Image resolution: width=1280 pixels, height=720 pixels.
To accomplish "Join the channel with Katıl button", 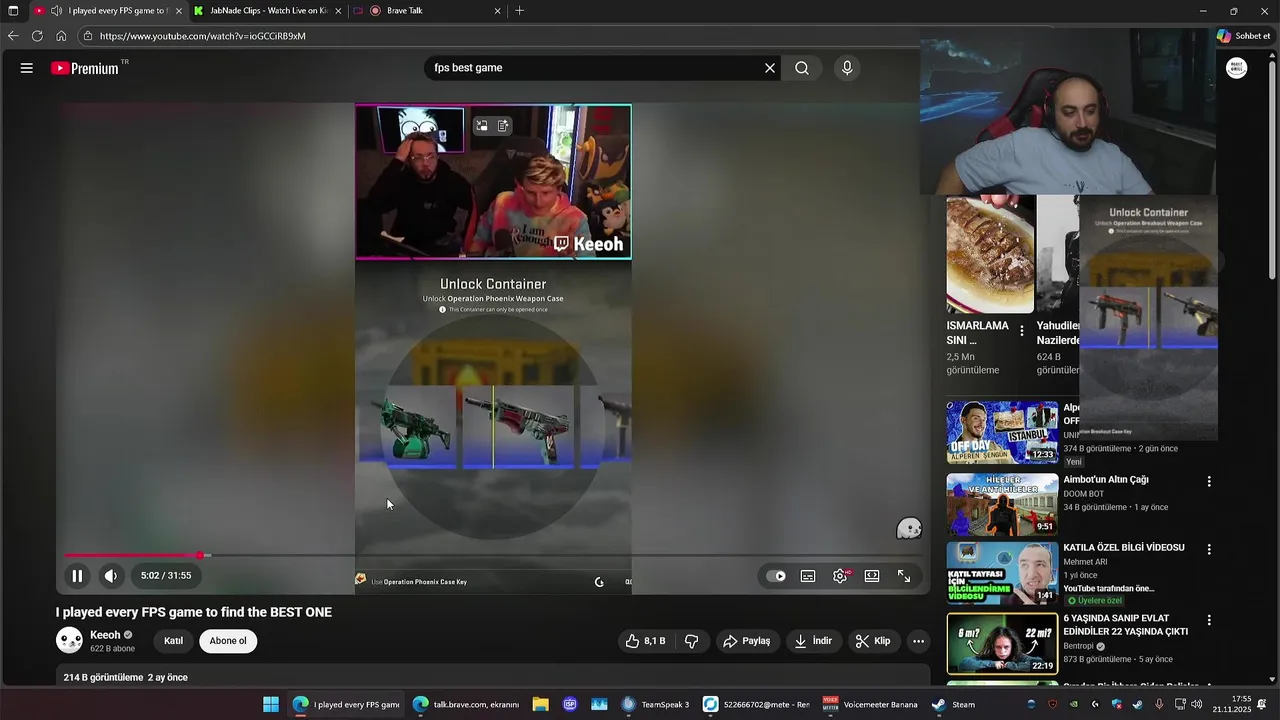I will tap(173, 641).
